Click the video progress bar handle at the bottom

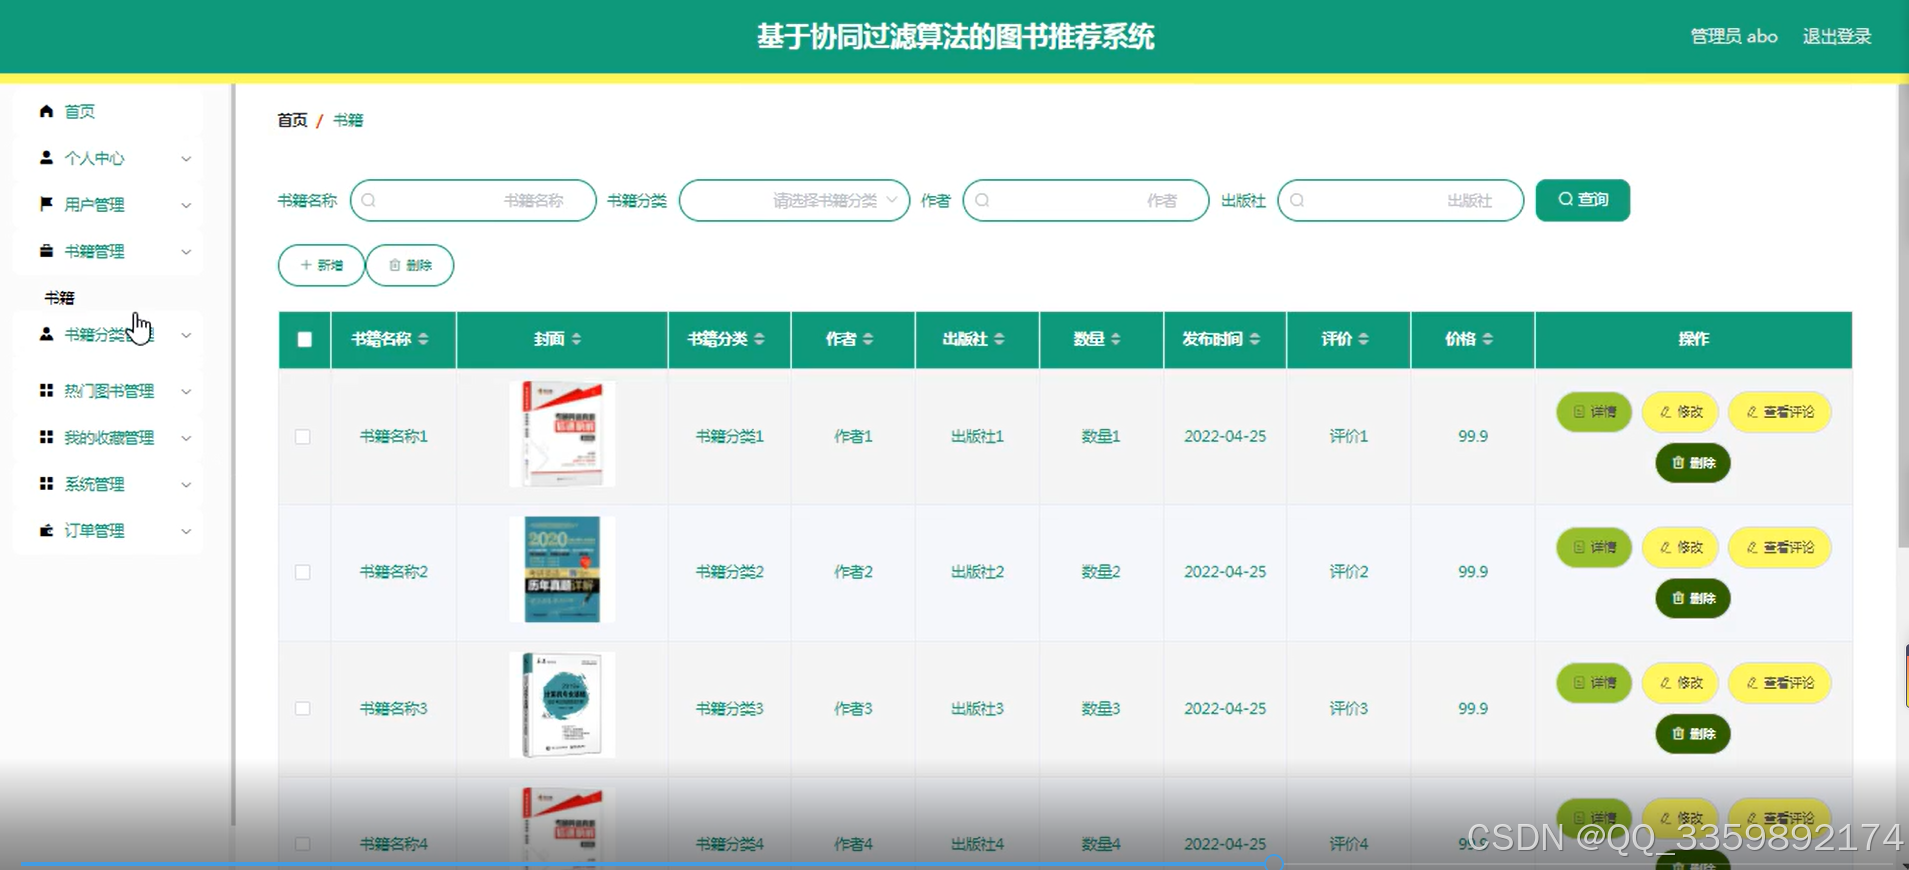click(x=1274, y=862)
